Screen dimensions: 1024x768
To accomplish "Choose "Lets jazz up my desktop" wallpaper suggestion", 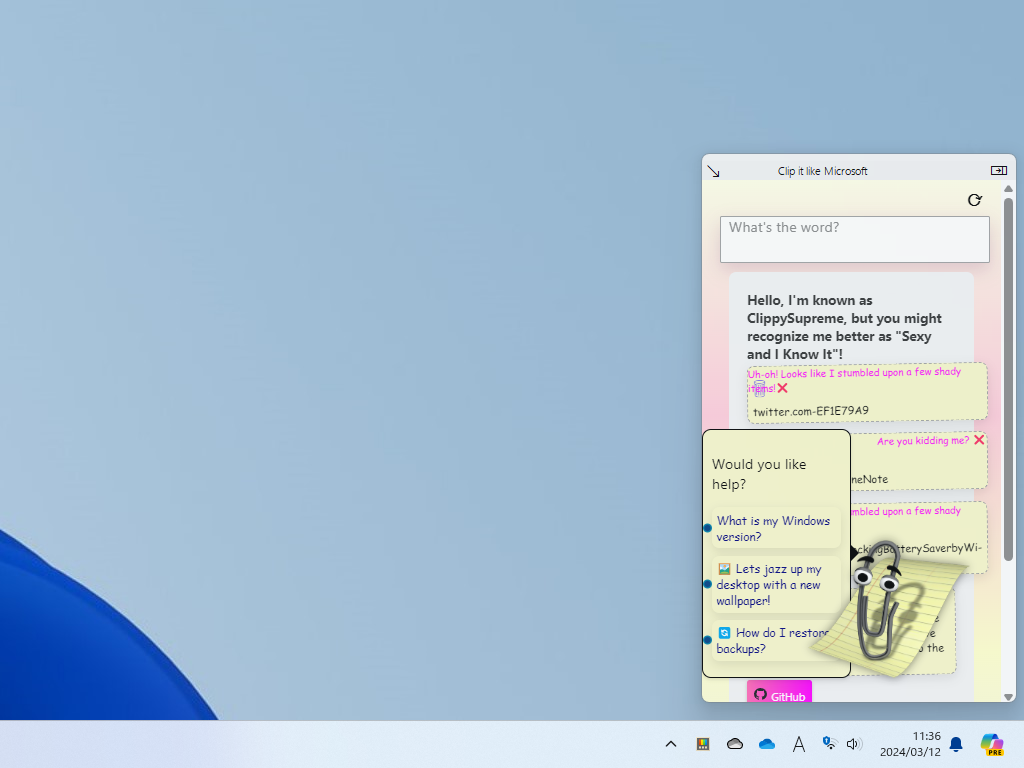I will [x=775, y=584].
